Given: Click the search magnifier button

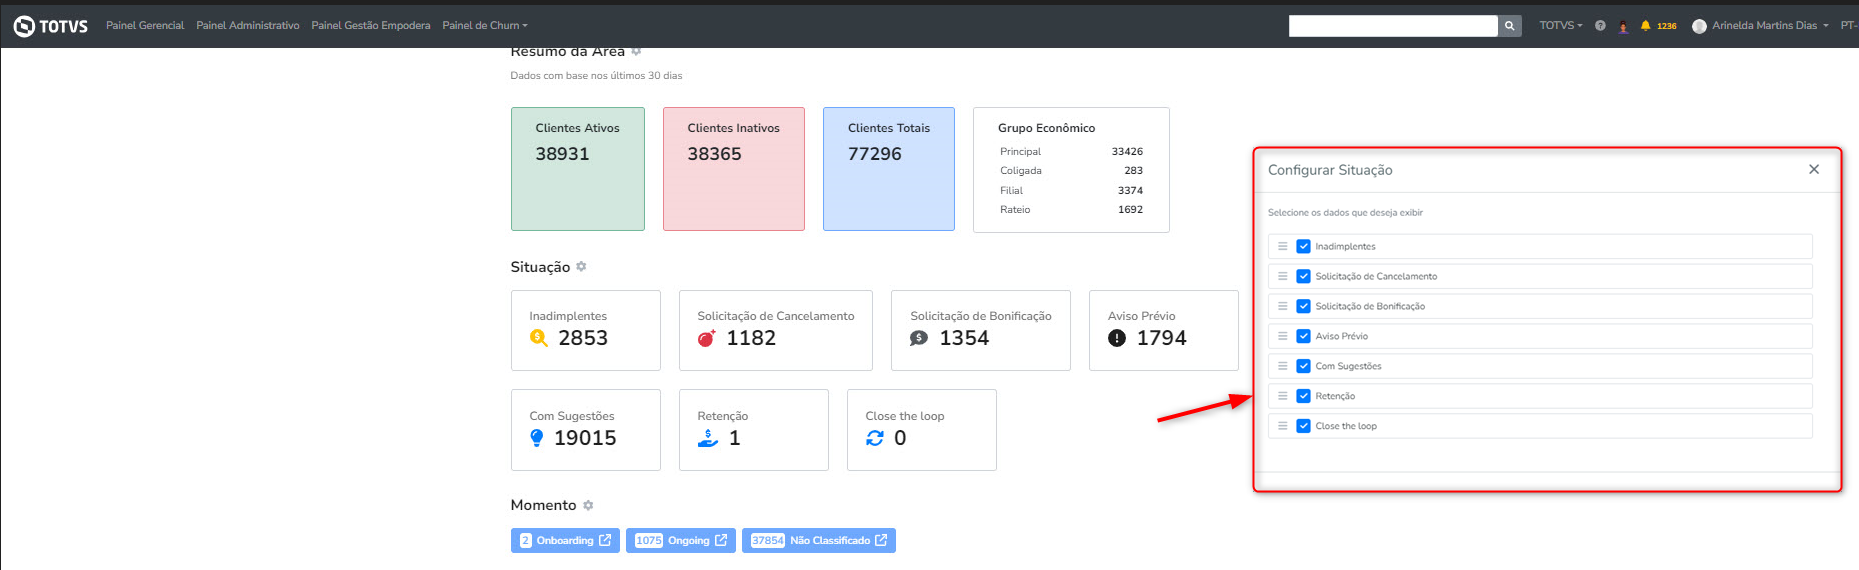Looking at the screenshot, I should click(1510, 26).
